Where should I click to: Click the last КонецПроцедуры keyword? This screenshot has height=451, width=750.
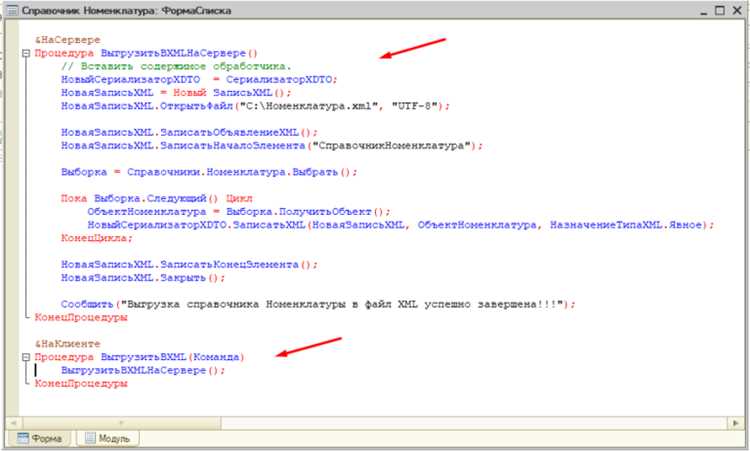coord(81,384)
